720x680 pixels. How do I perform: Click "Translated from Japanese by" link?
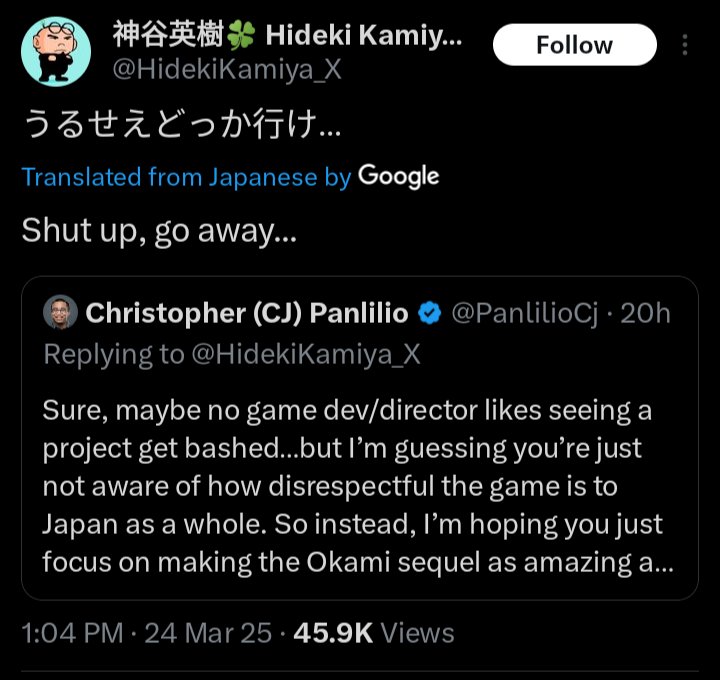pyautogui.click(x=186, y=178)
